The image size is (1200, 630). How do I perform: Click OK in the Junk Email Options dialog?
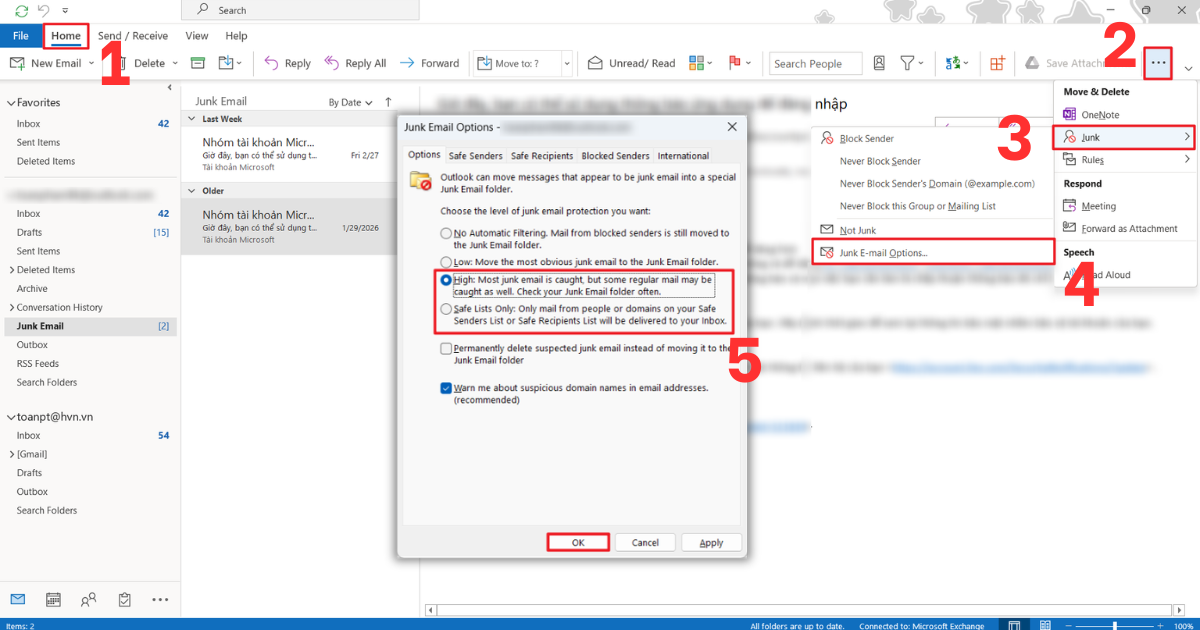tap(578, 542)
